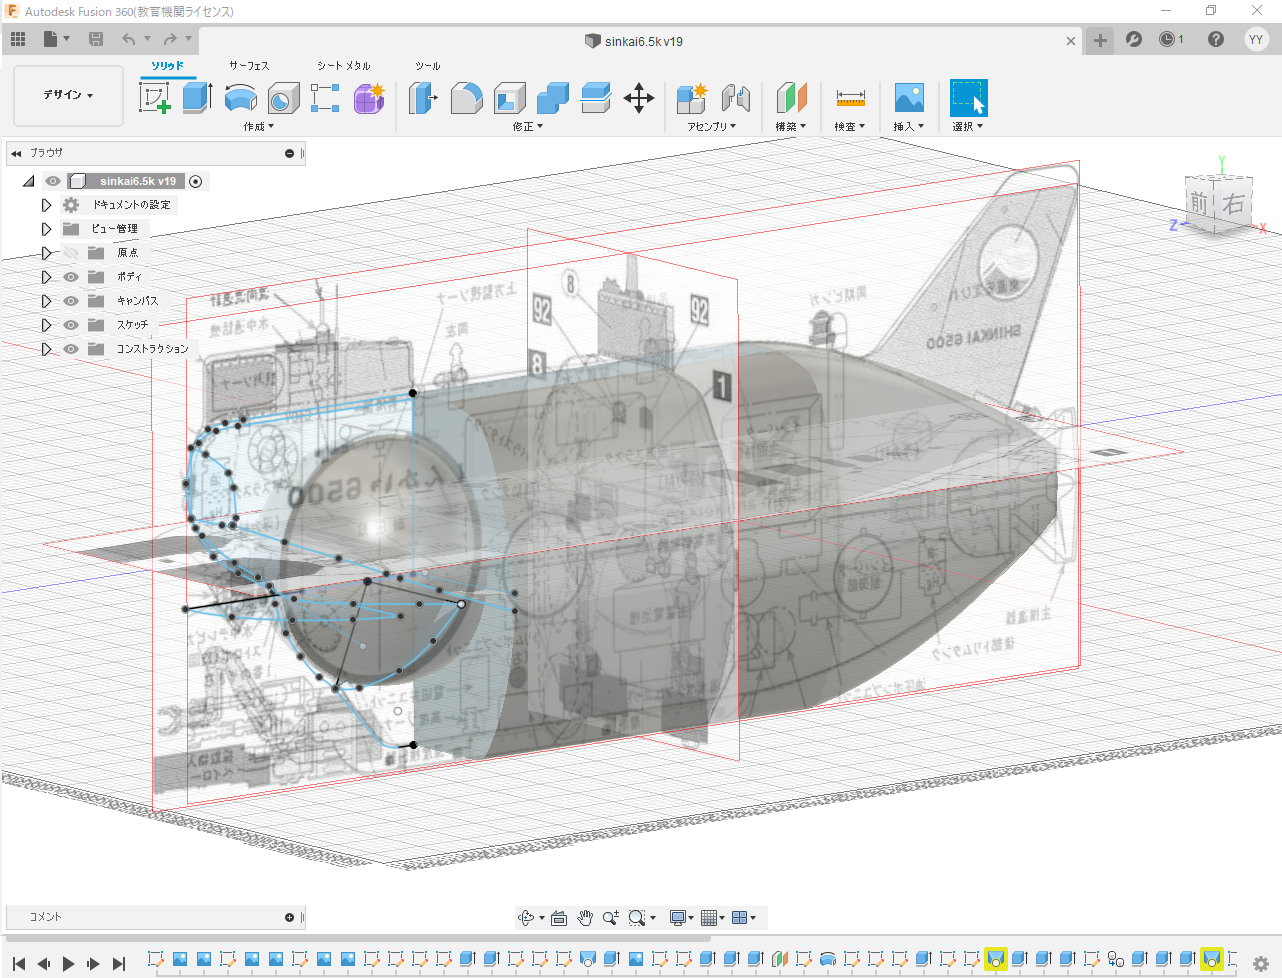Select the New Component tool
This screenshot has width=1282, height=978.
click(692, 98)
